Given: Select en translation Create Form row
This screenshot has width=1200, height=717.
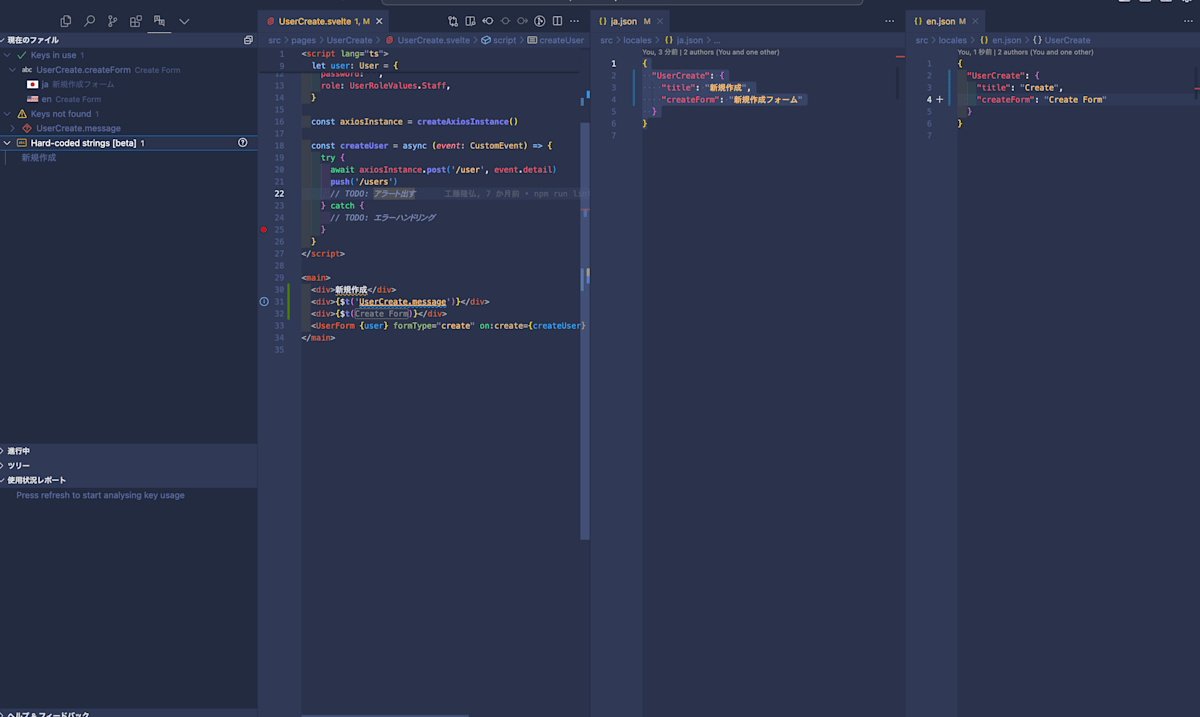Looking at the screenshot, I should [x=128, y=99].
